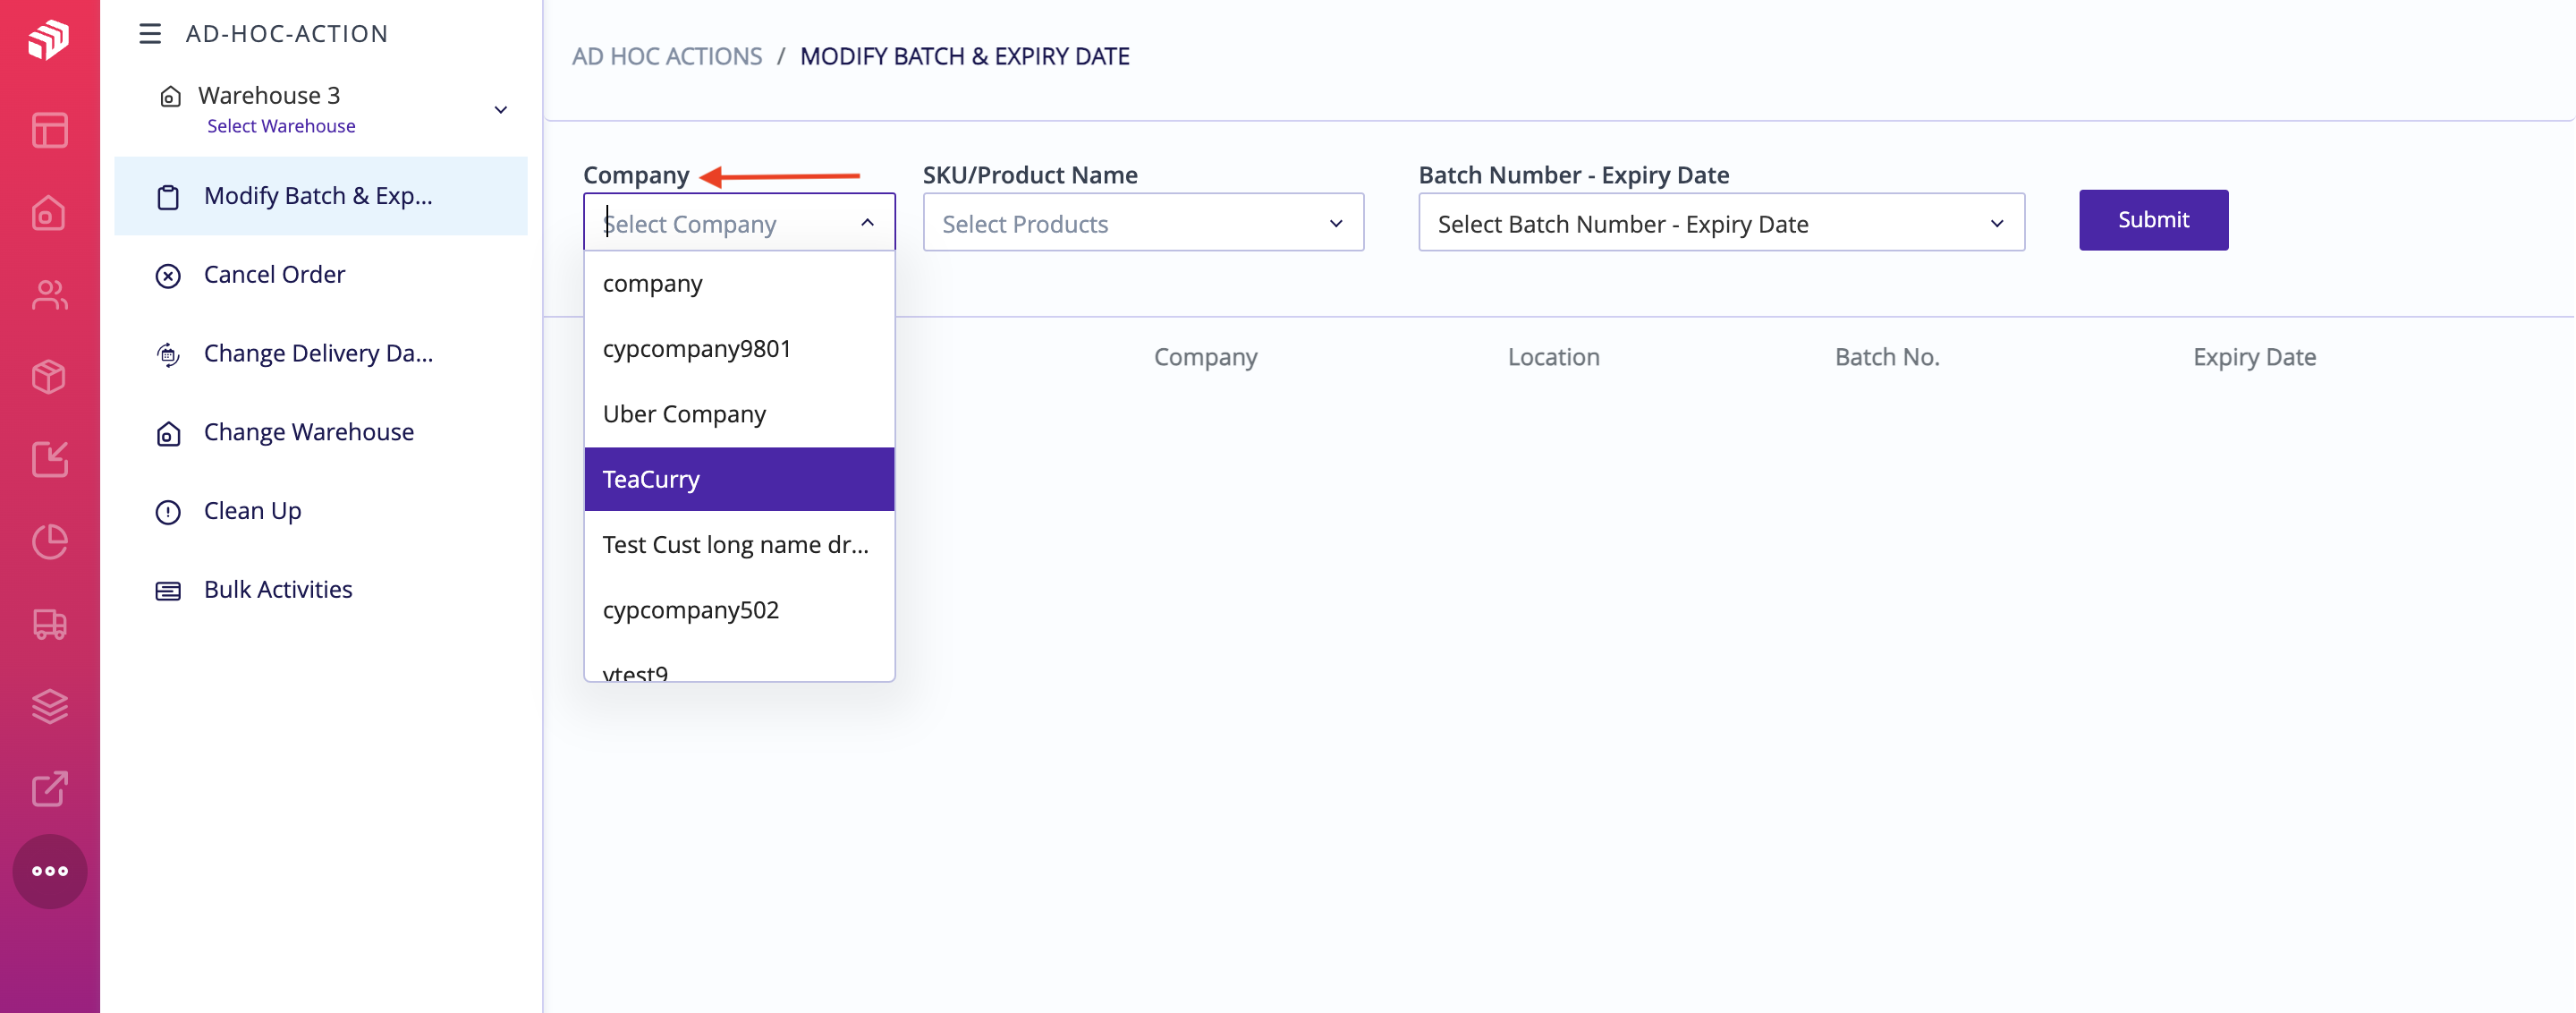Open the Select Batch Number - Expiry Date dropdown
The width and height of the screenshot is (2576, 1013).
[x=1721, y=223]
